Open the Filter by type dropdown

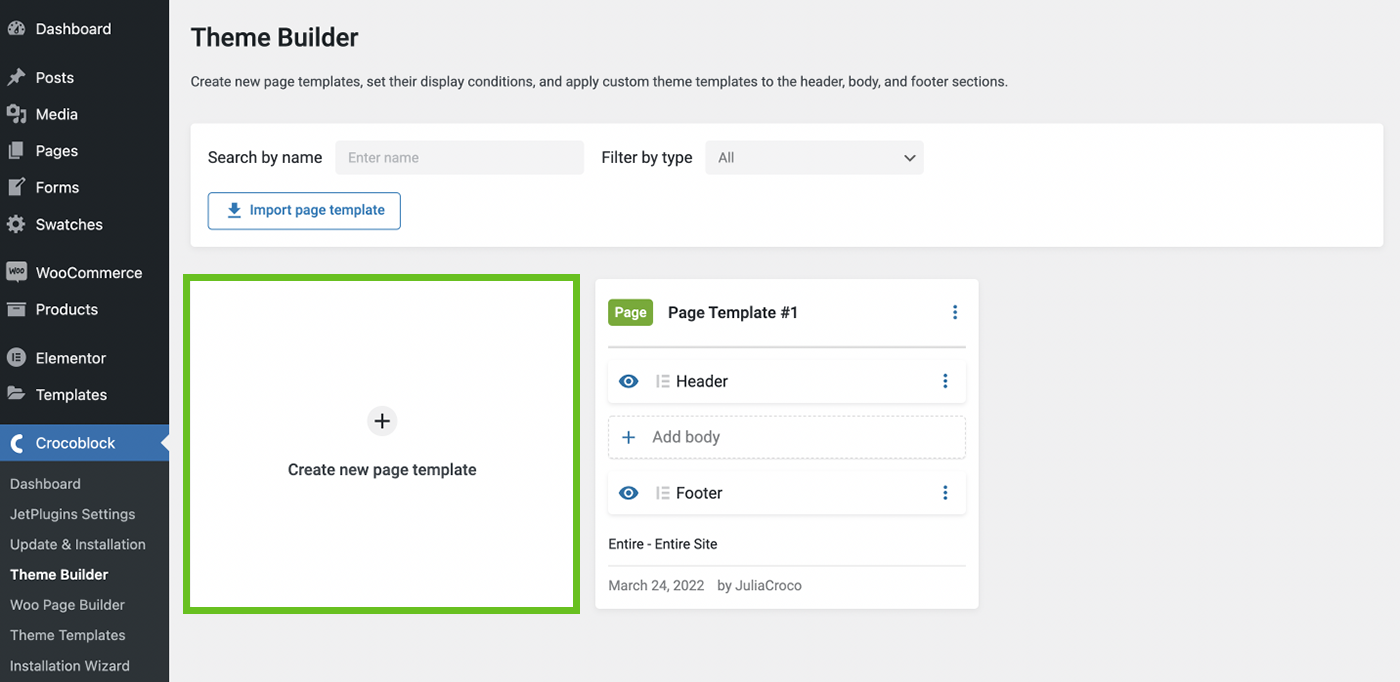814,157
